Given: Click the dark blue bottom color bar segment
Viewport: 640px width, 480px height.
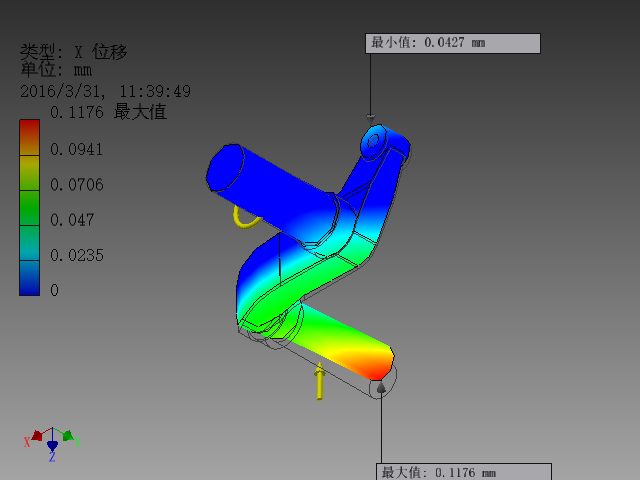Looking at the screenshot, I should [29, 278].
